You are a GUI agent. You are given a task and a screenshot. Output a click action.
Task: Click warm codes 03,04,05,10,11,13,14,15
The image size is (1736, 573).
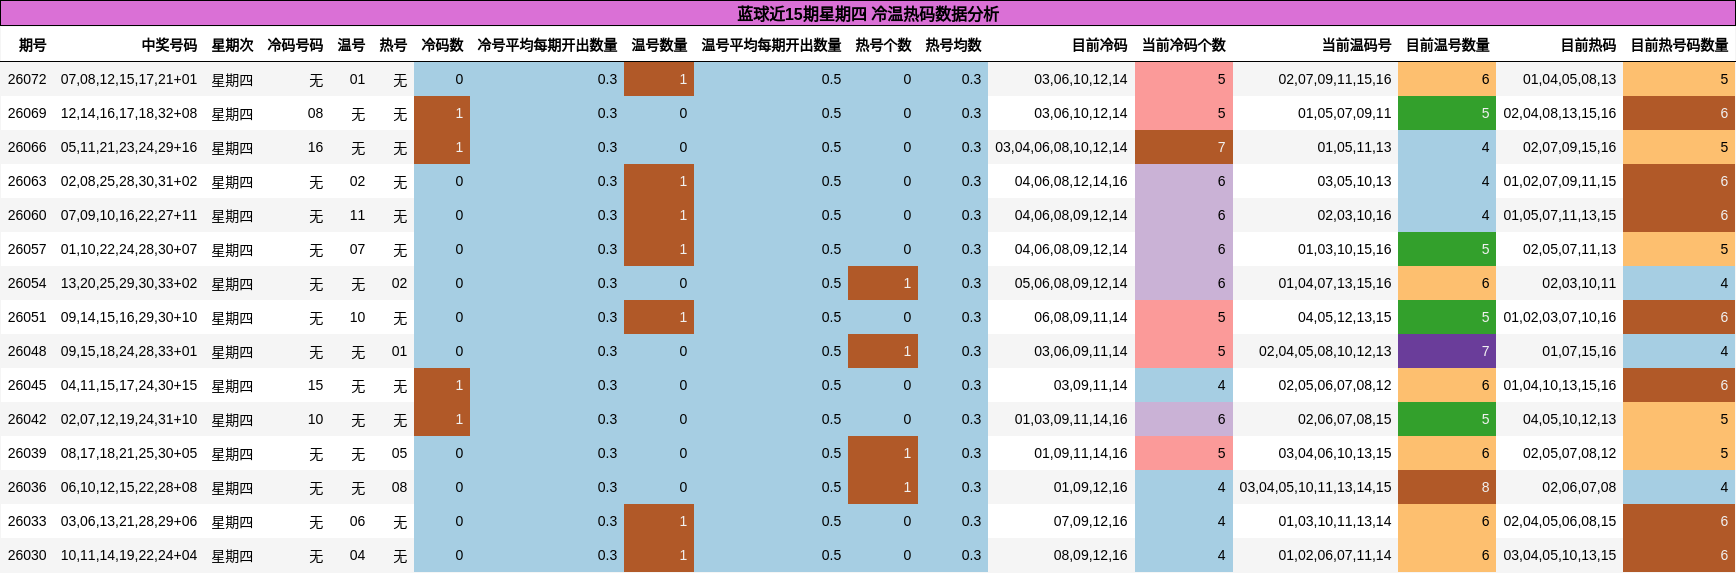(x=1315, y=487)
